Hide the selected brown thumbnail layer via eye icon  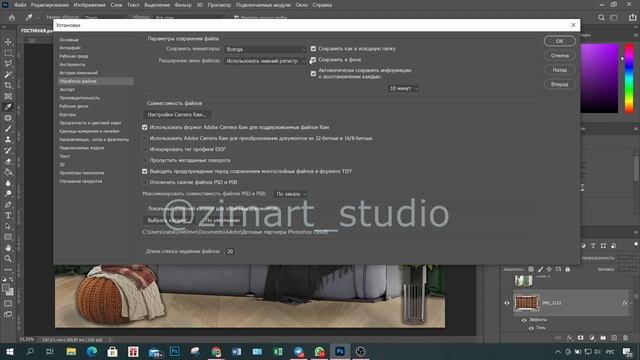pyautogui.click(x=507, y=303)
